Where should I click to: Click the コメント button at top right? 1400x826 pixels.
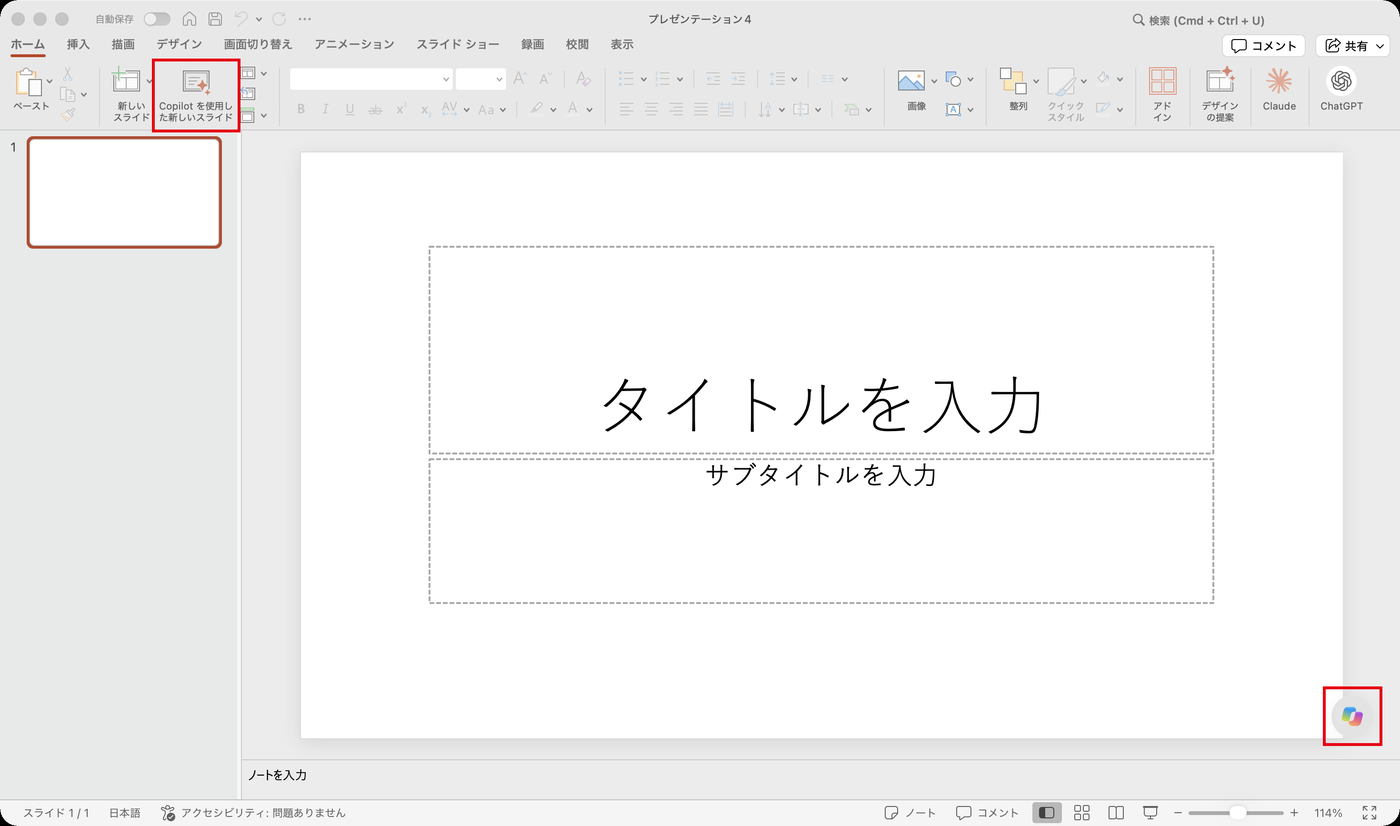coord(1264,45)
